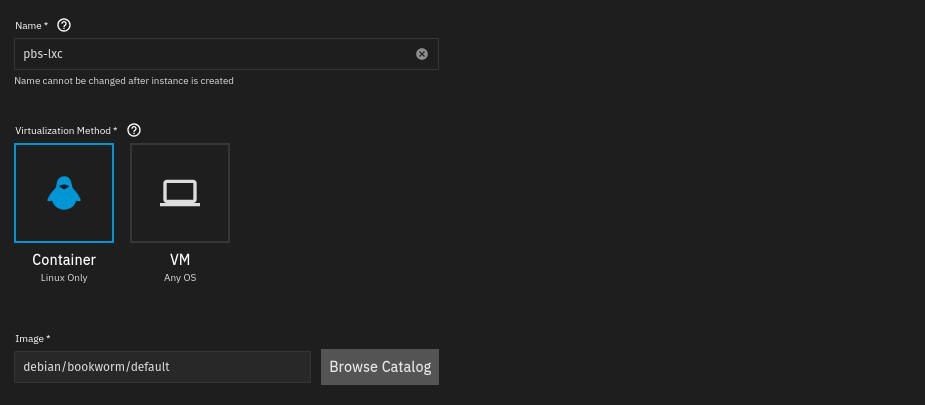Viewport: 925px width, 405px height.
Task: Clear the Name field with the X icon
Action: [422, 54]
